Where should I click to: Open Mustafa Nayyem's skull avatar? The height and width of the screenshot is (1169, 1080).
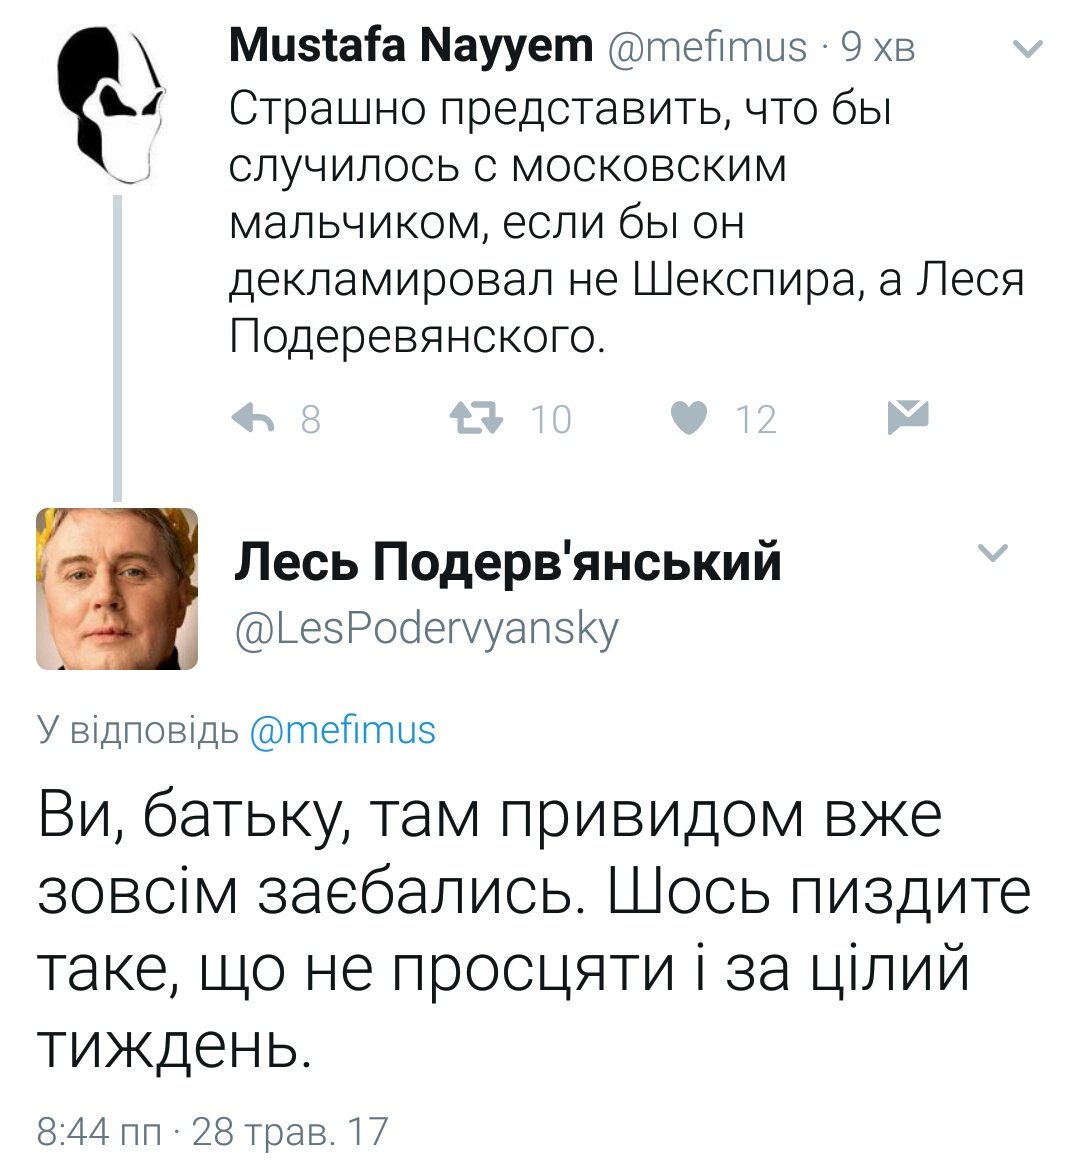111,104
